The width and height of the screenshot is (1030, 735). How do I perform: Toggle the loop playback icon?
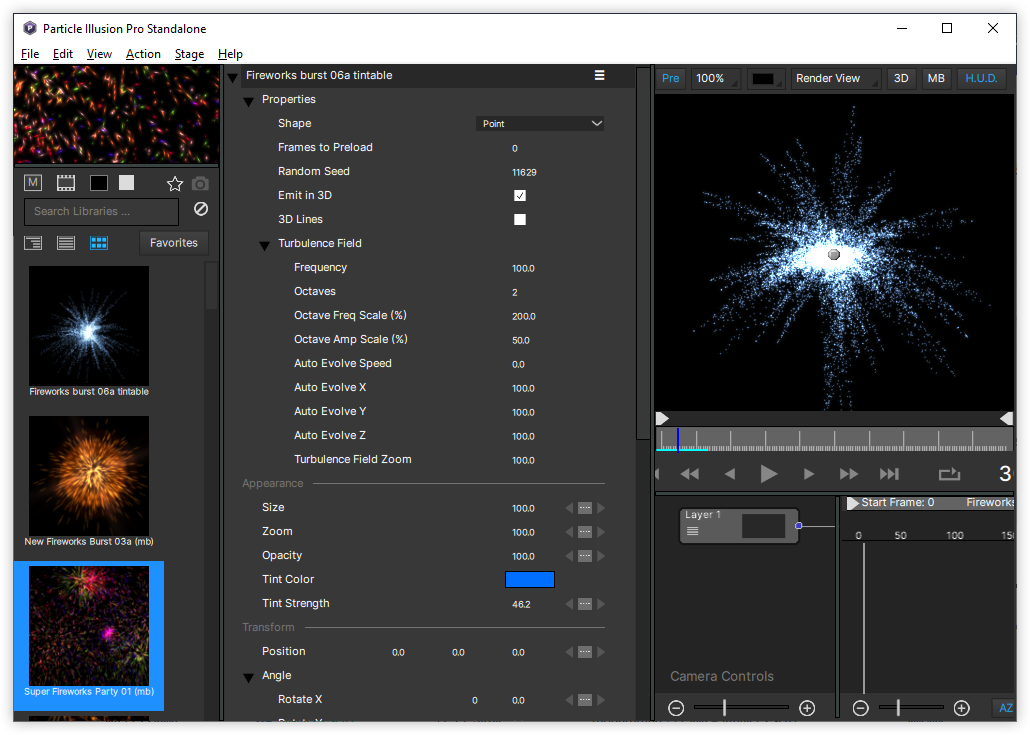[x=949, y=474]
